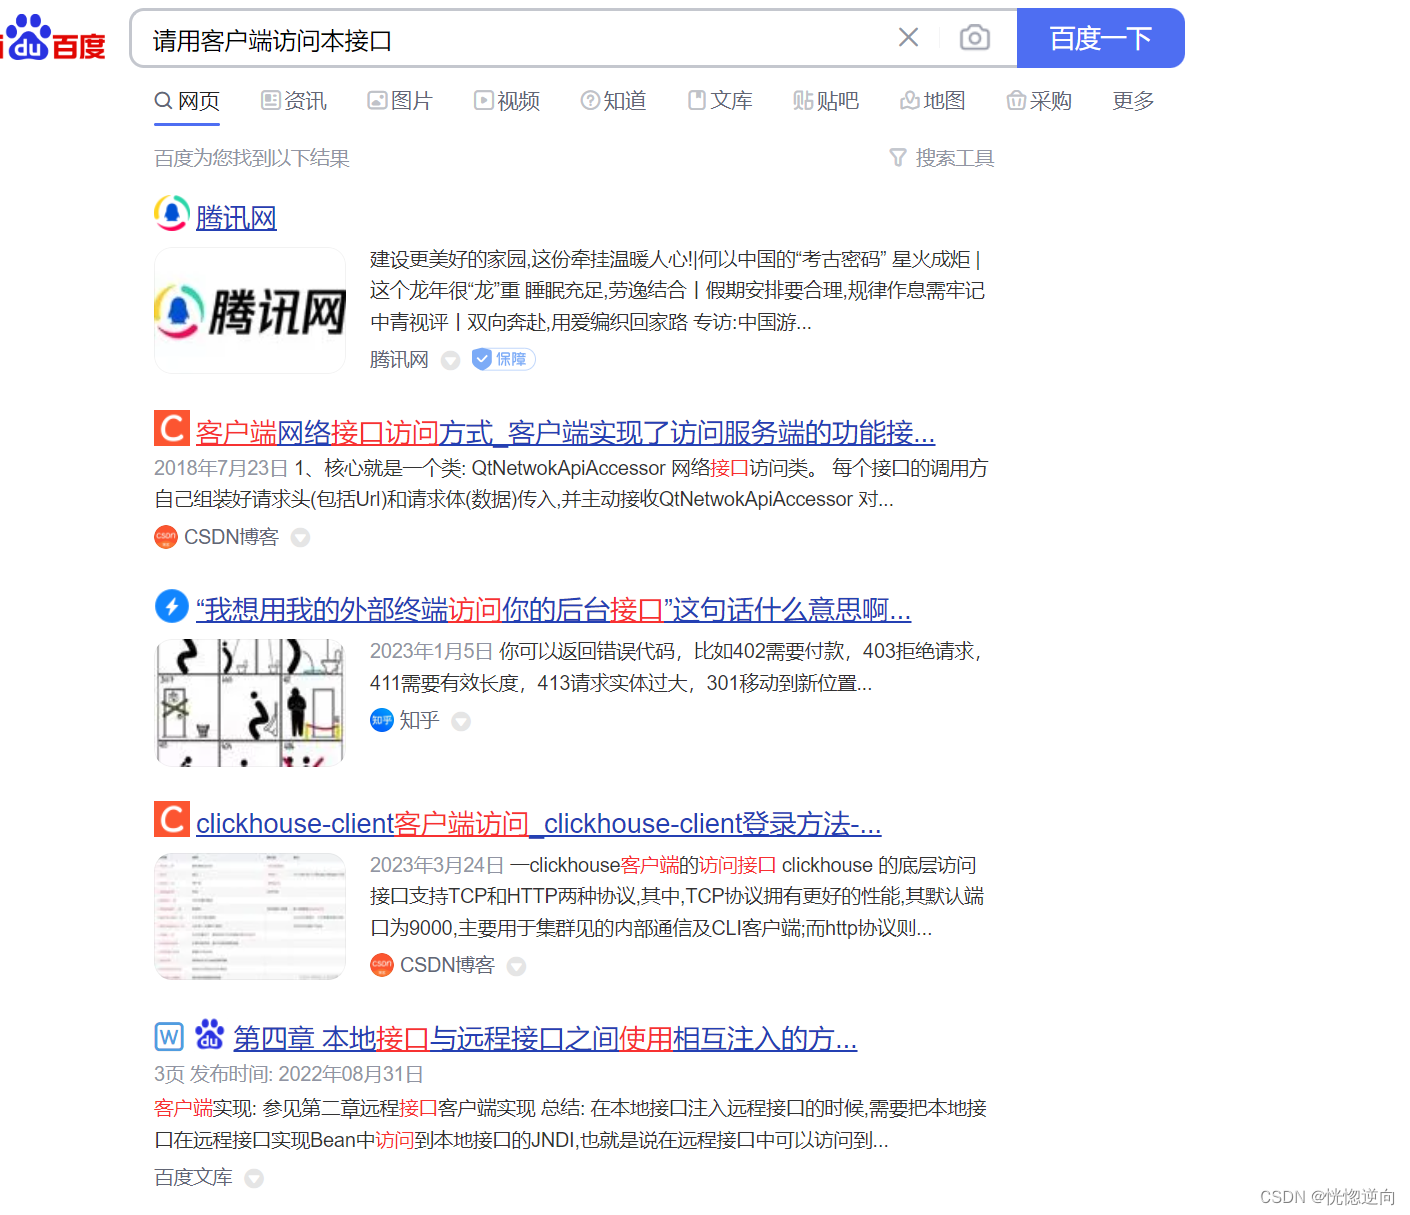The height and width of the screenshot is (1215, 1410).
Task: Open 搜索工具 filter options
Action: tap(942, 158)
